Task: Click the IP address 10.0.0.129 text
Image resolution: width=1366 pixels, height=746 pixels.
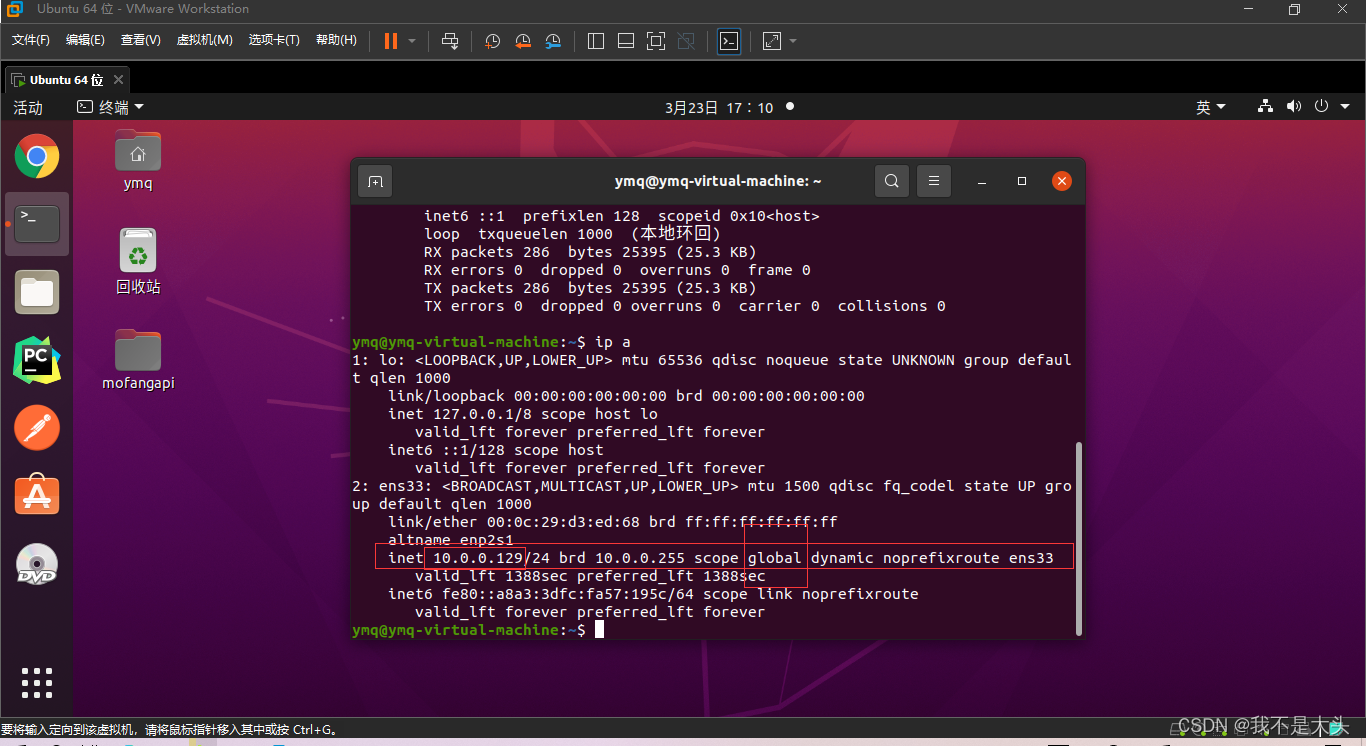Action: [479, 558]
